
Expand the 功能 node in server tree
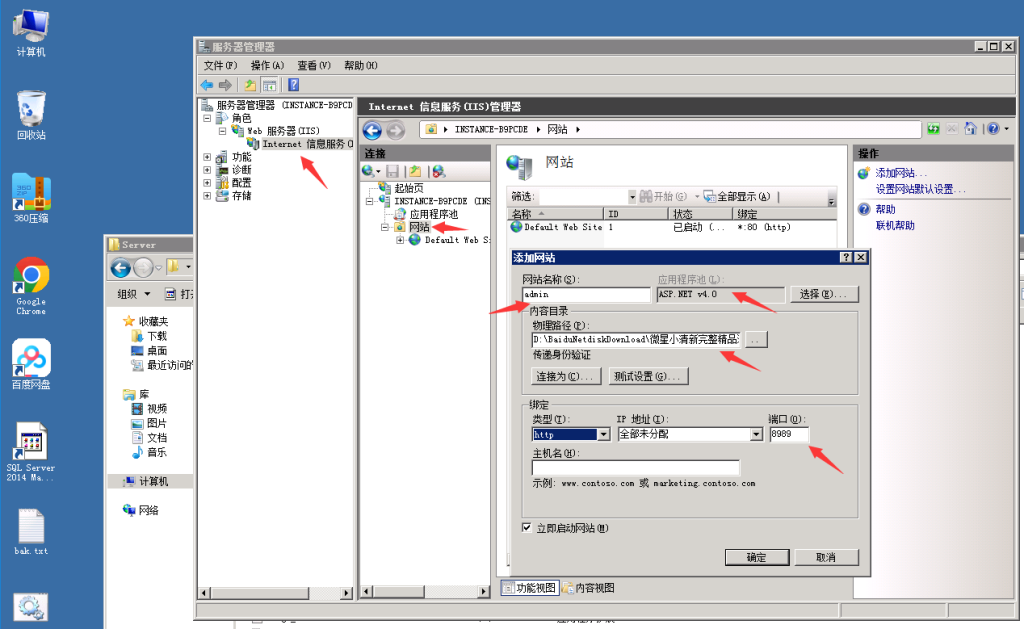point(207,157)
